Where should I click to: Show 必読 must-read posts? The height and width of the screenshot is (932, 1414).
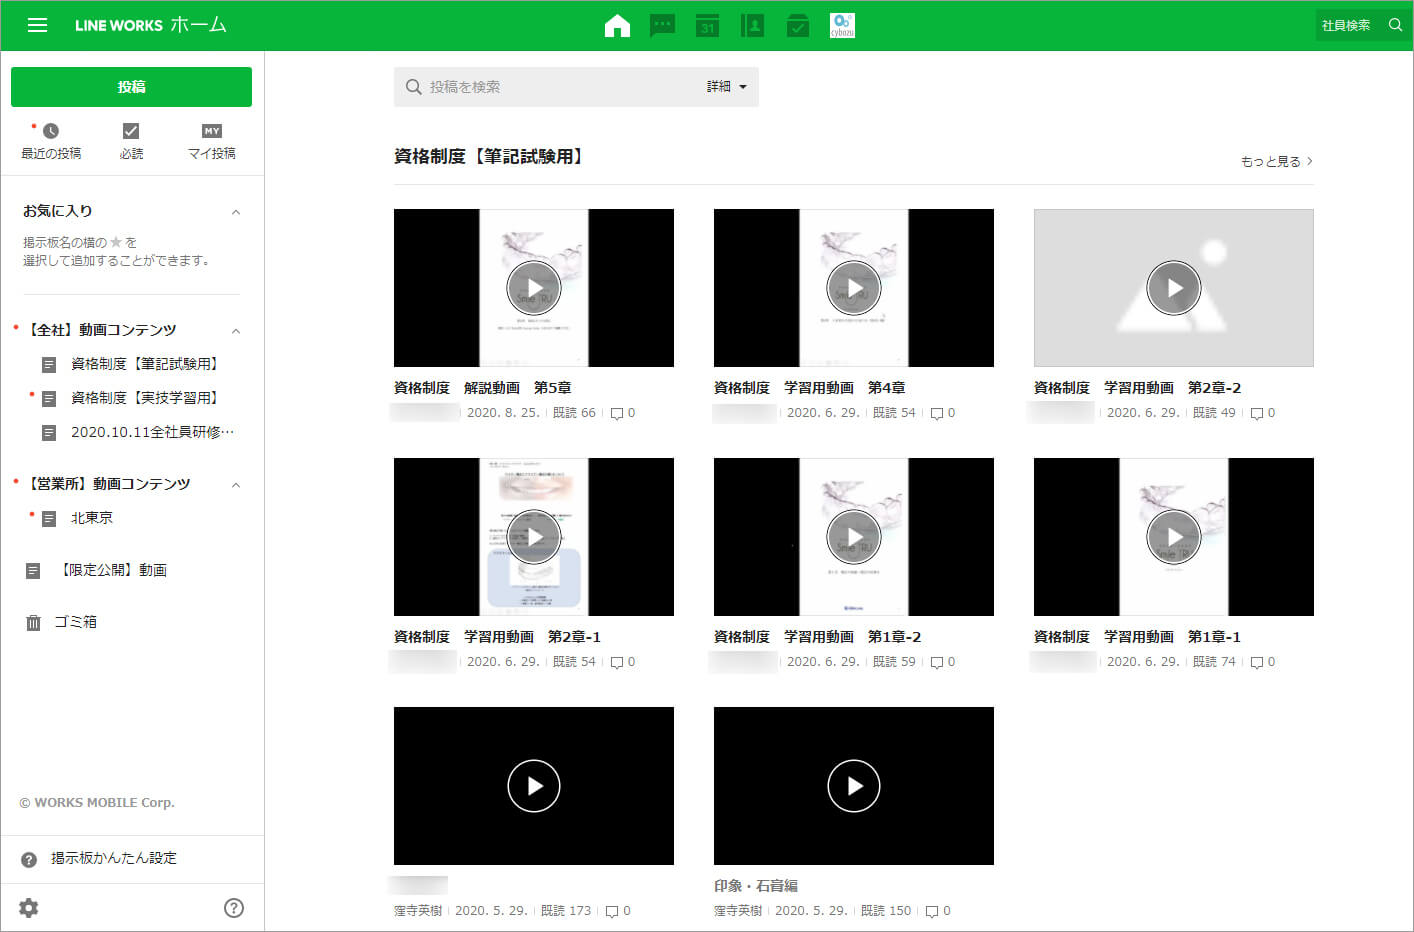[x=131, y=141]
